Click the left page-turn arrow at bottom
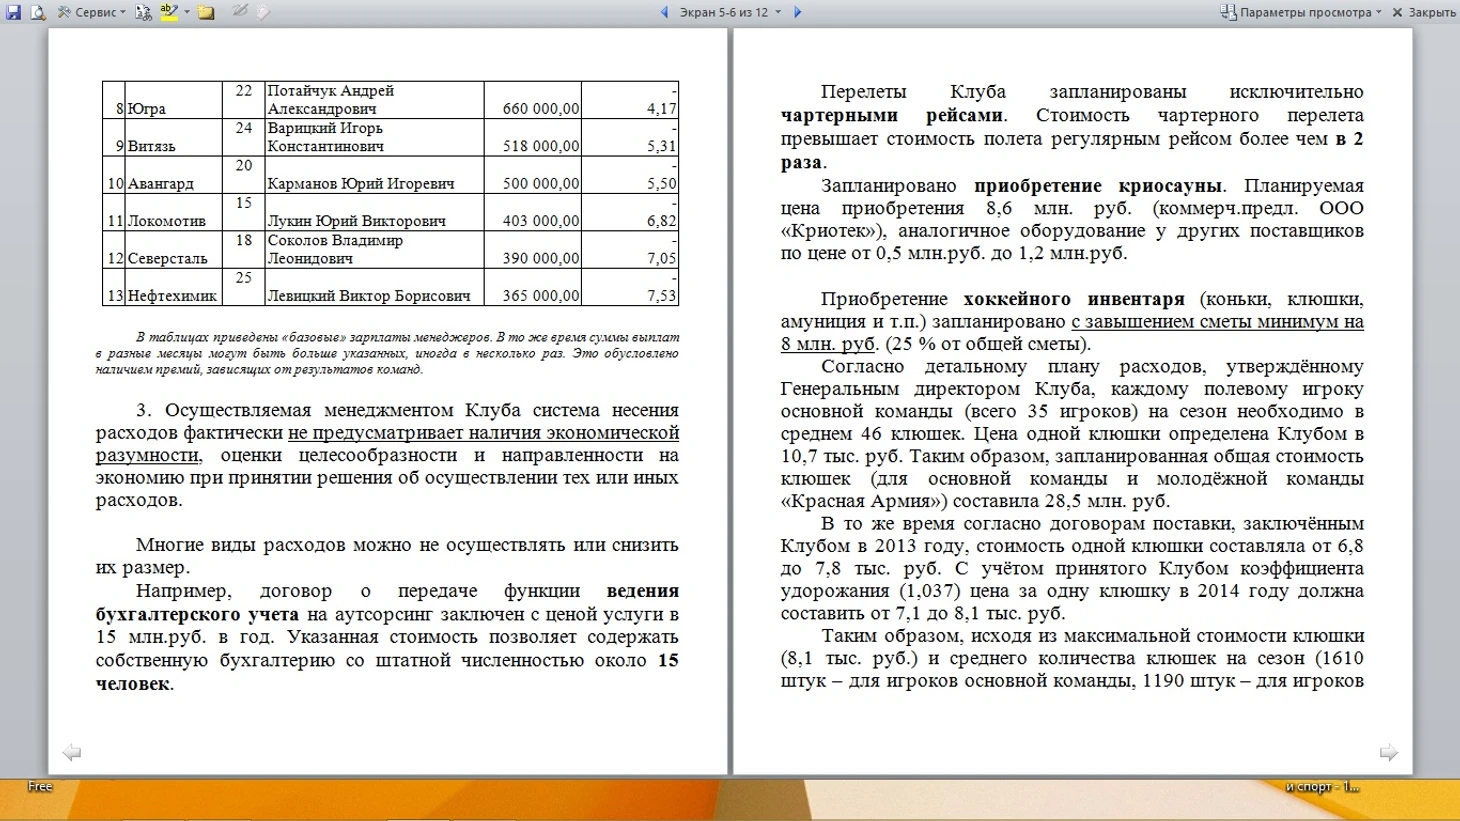The width and height of the screenshot is (1460, 821). (x=71, y=752)
